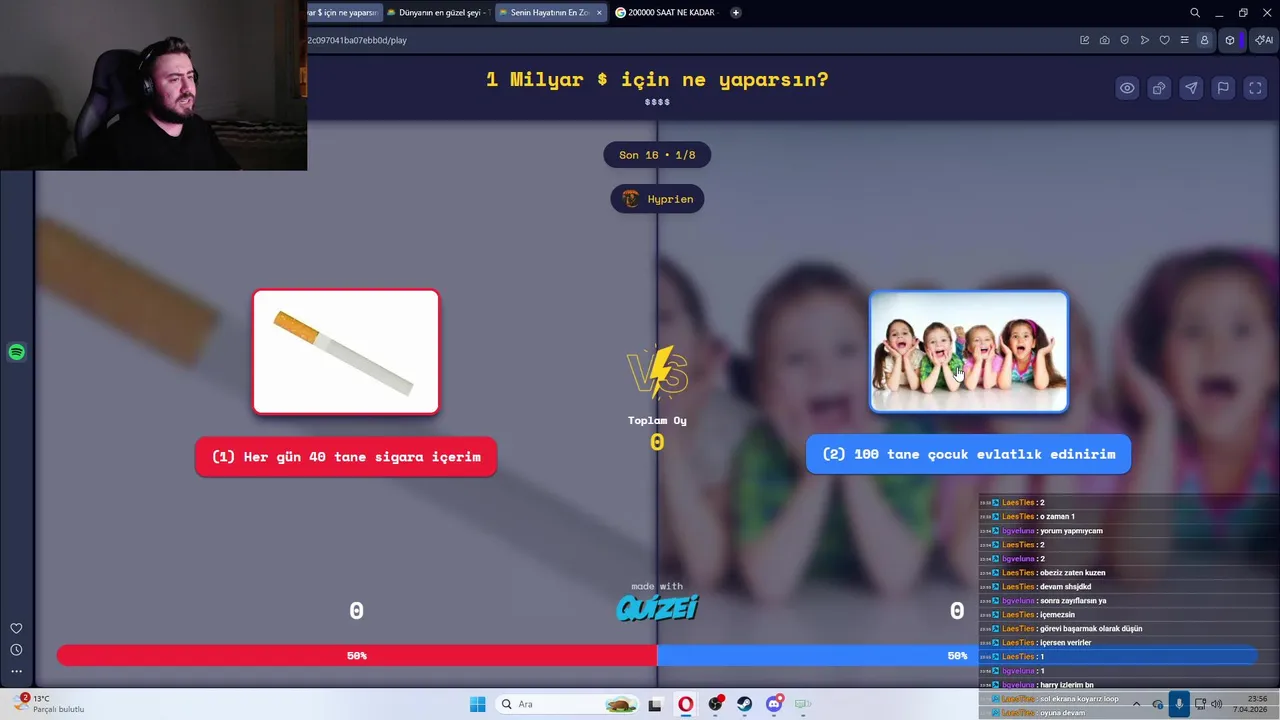Open the weather widget showing 13°C
This screenshot has height=720, width=1280.
coord(48,704)
